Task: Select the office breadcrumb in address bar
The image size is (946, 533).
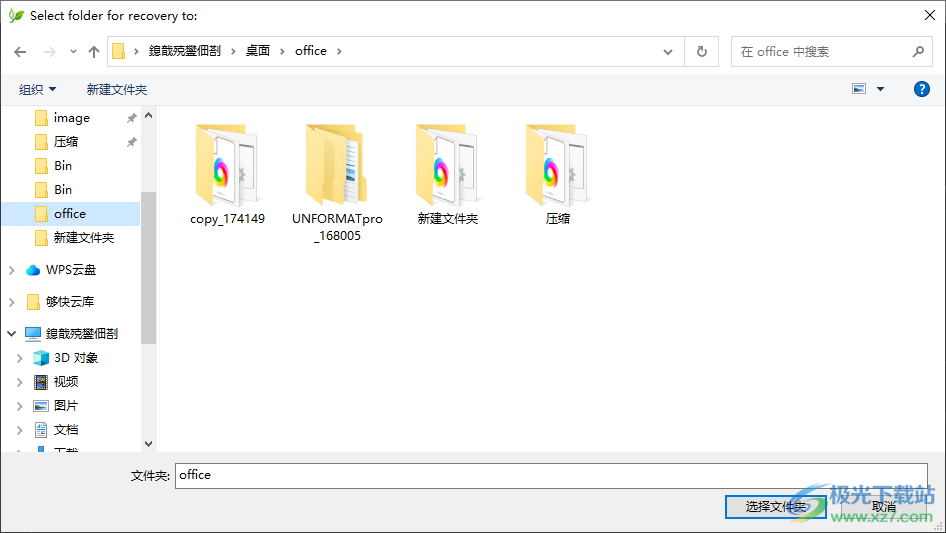Action: [311, 51]
